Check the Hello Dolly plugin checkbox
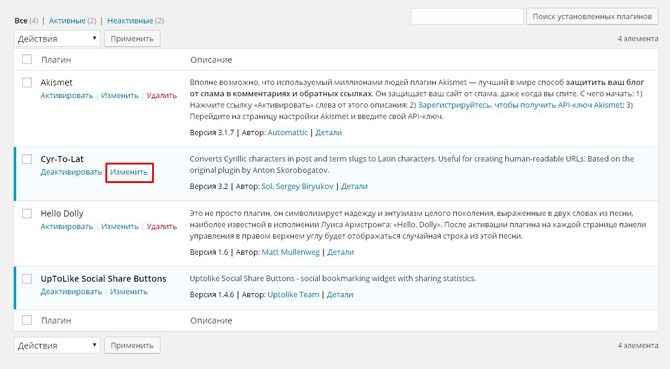This screenshot has height=369, width=670. coord(27,213)
